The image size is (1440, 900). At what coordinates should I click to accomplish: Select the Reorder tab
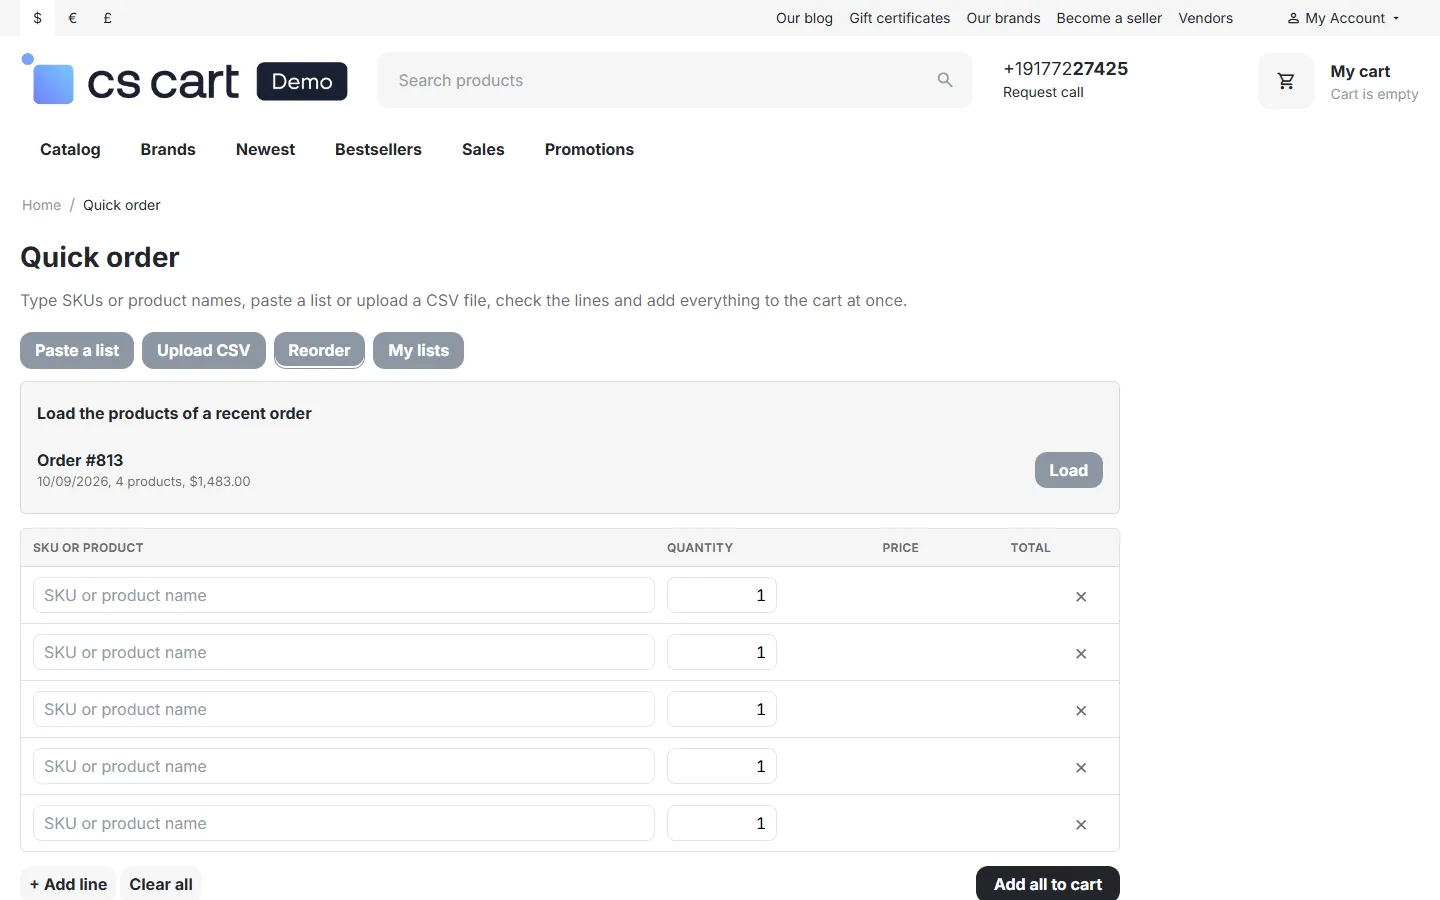[319, 350]
